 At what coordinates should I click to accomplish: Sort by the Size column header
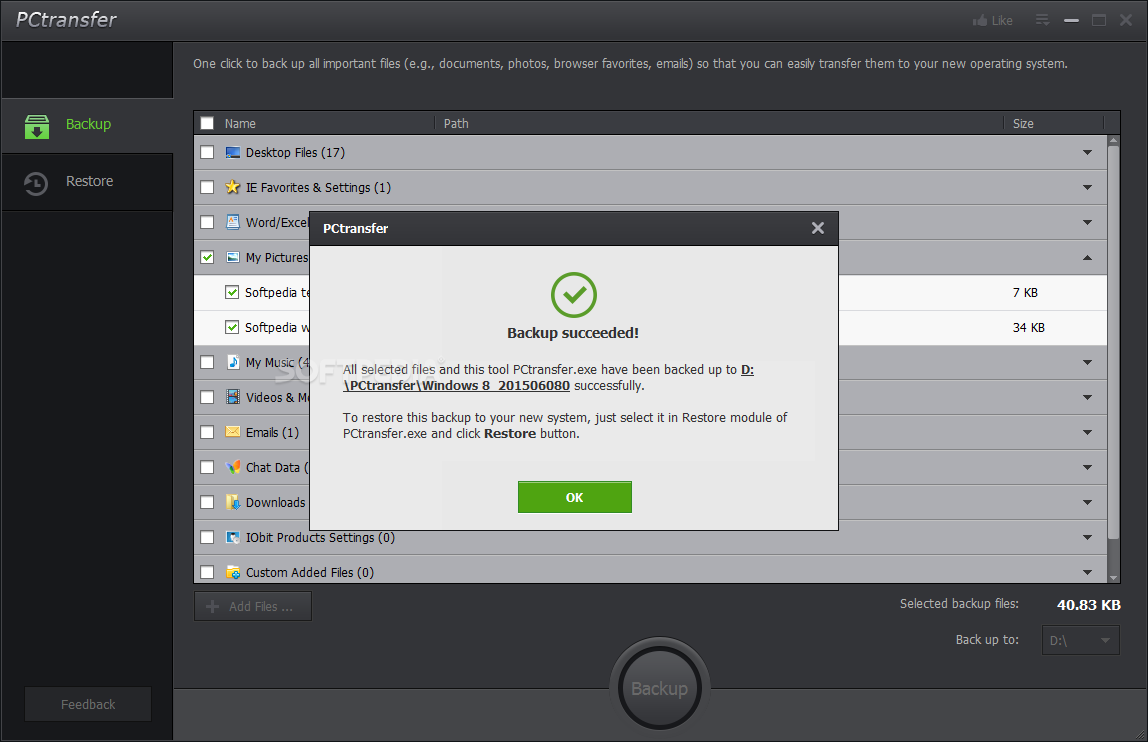(x=1023, y=123)
